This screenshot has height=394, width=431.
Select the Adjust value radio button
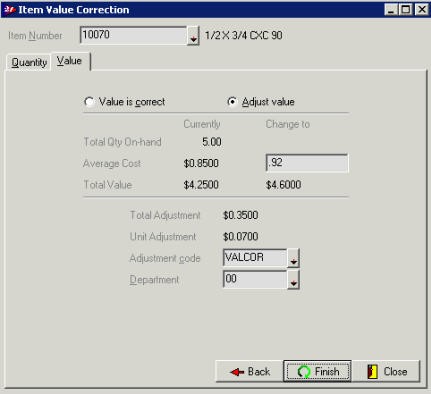pyautogui.click(x=232, y=102)
